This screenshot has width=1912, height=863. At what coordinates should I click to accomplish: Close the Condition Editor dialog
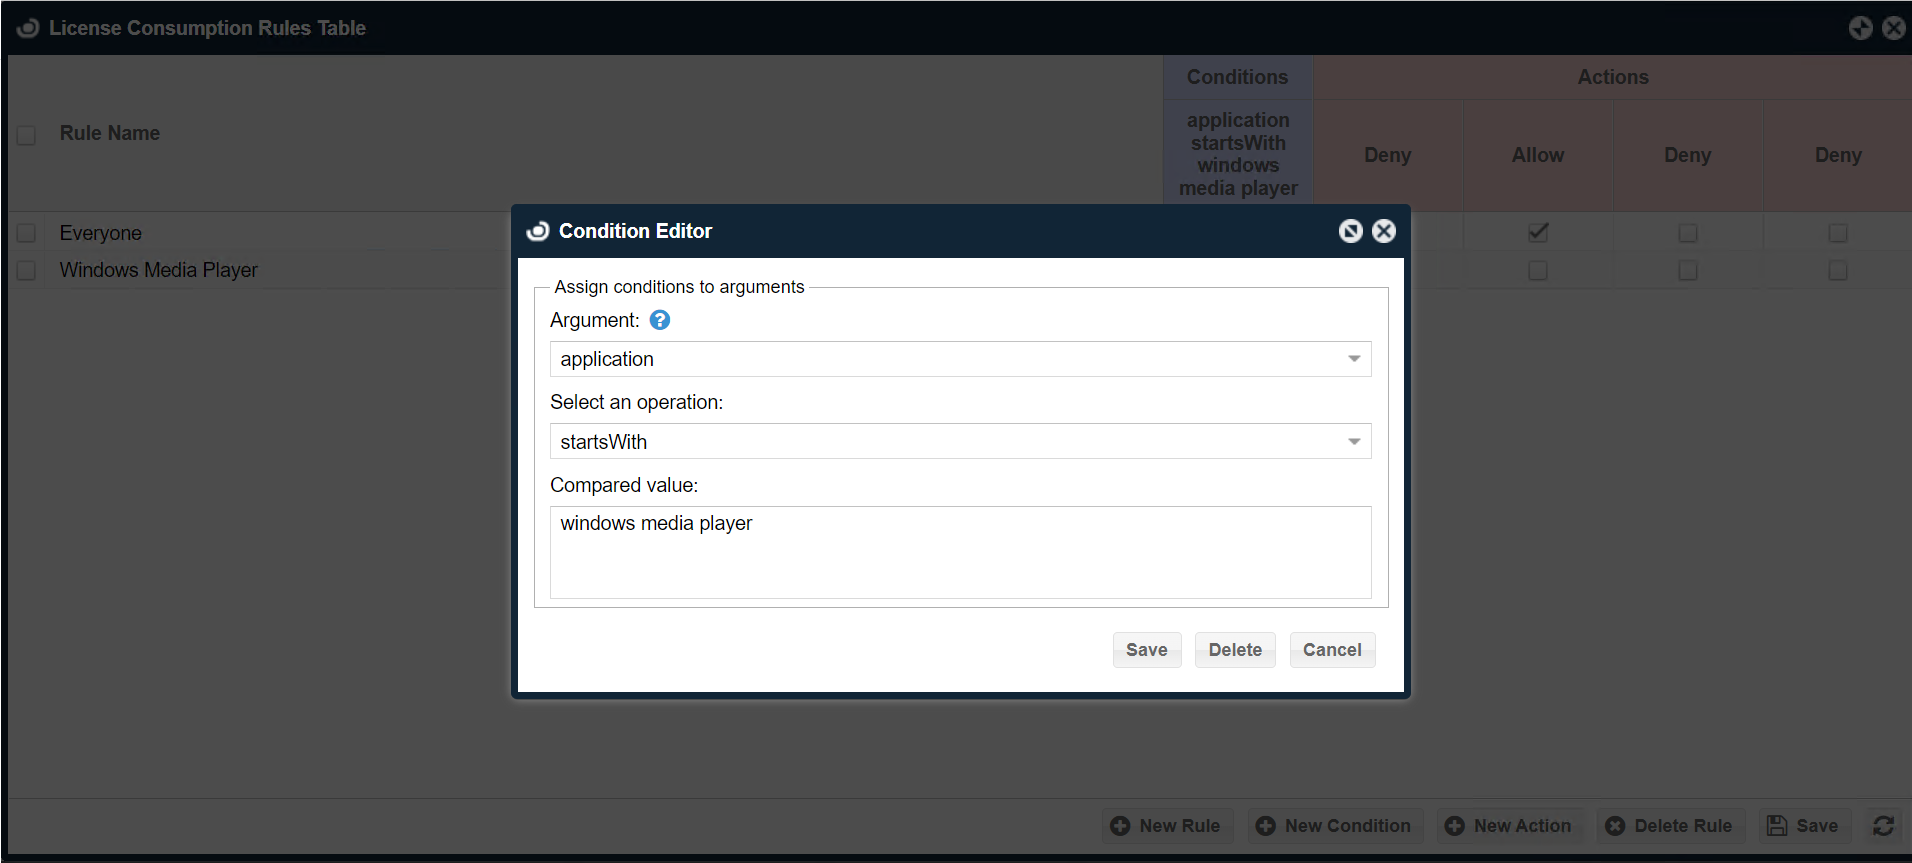click(x=1384, y=231)
